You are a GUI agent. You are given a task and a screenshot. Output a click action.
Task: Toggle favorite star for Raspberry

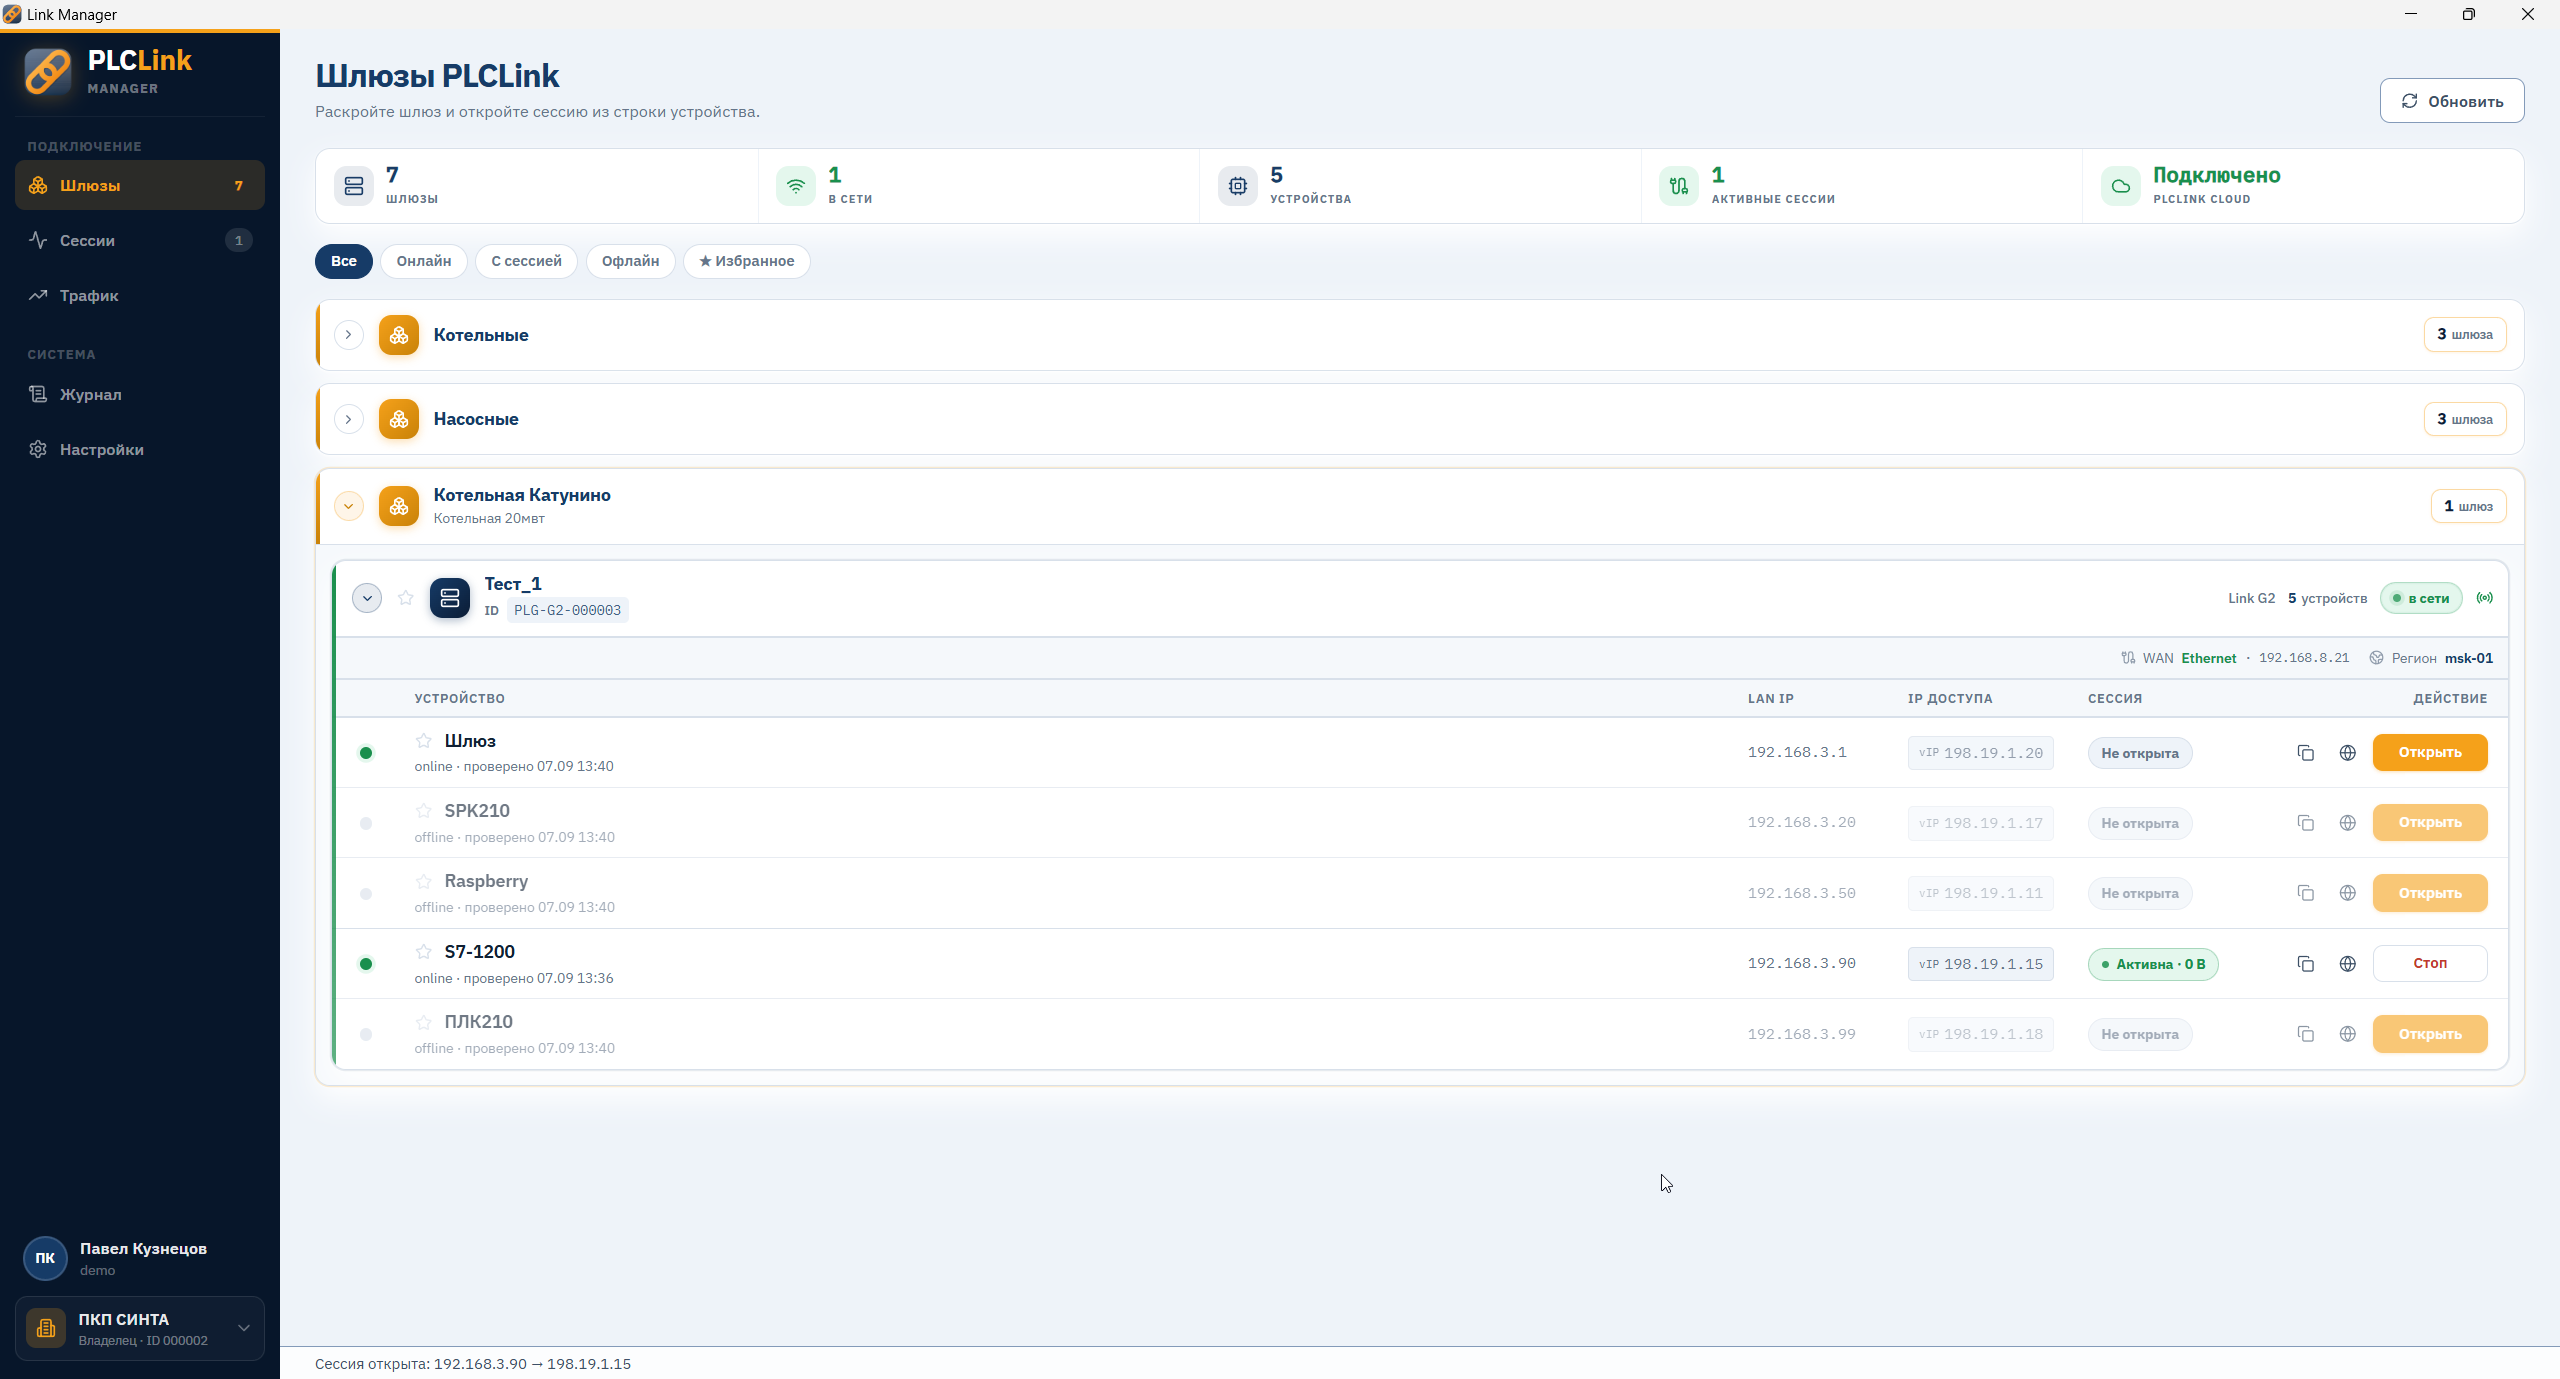tap(424, 881)
